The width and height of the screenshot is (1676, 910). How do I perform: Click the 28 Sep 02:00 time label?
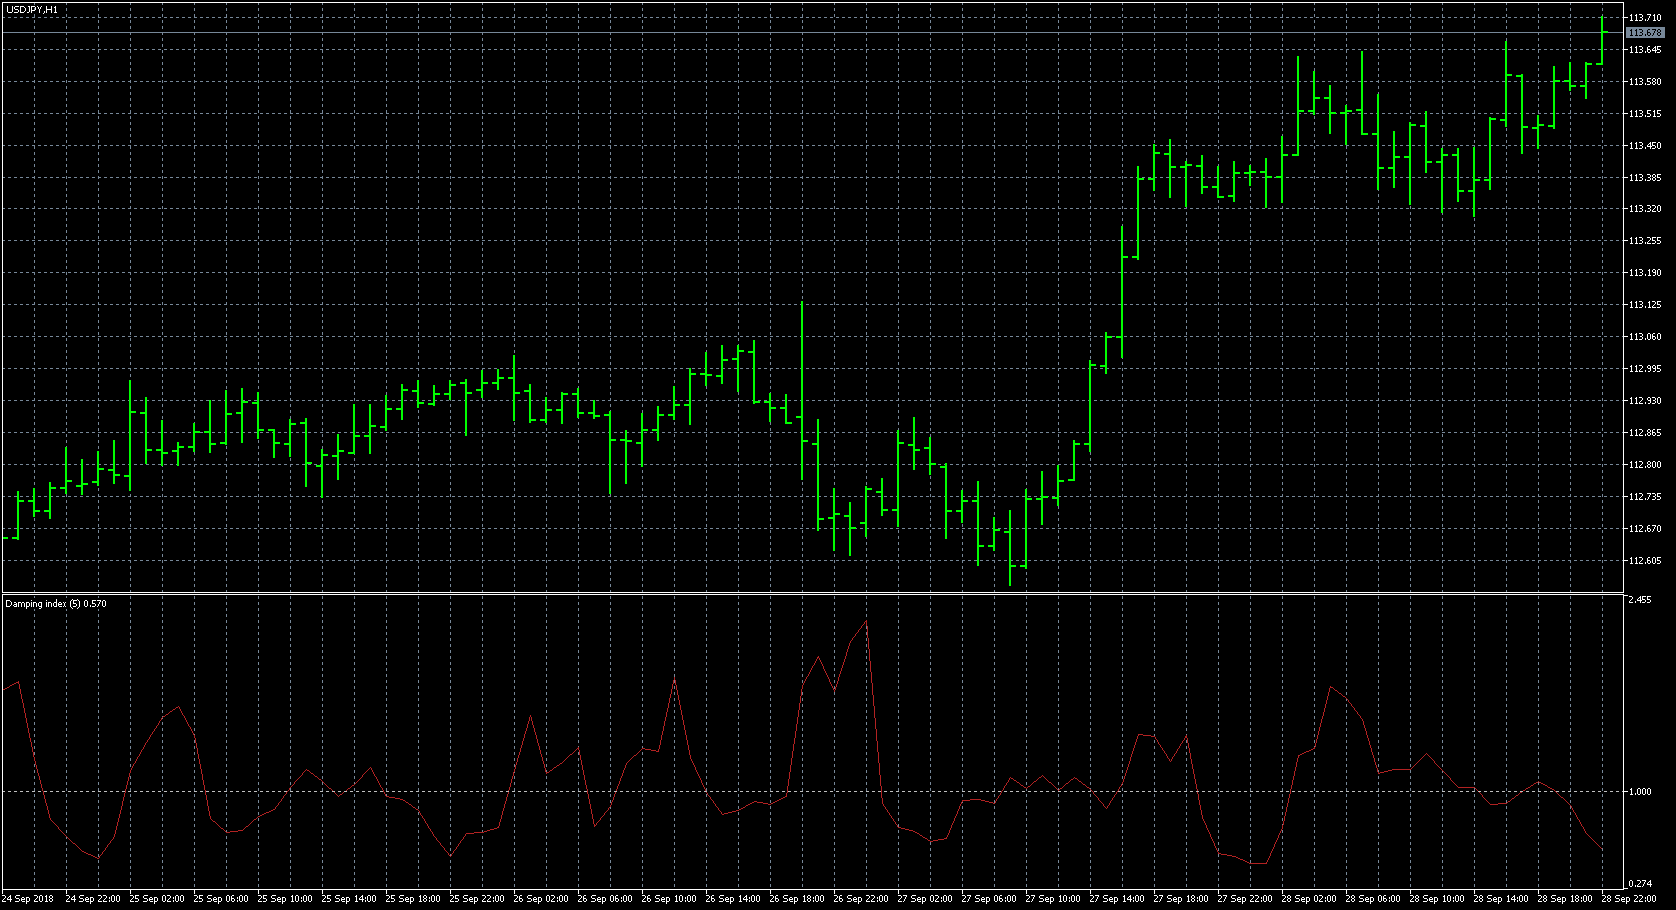(1309, 898)
